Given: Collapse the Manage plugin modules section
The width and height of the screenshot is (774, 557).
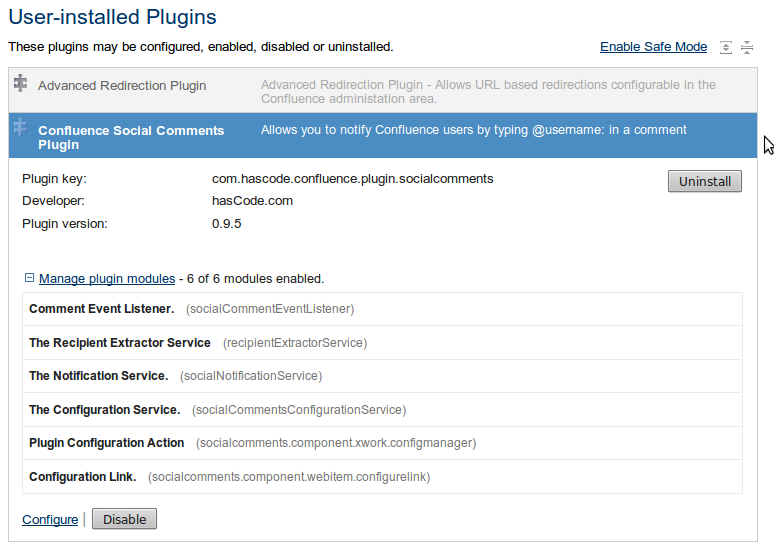Looking at the screenshot, I should 29,278.
